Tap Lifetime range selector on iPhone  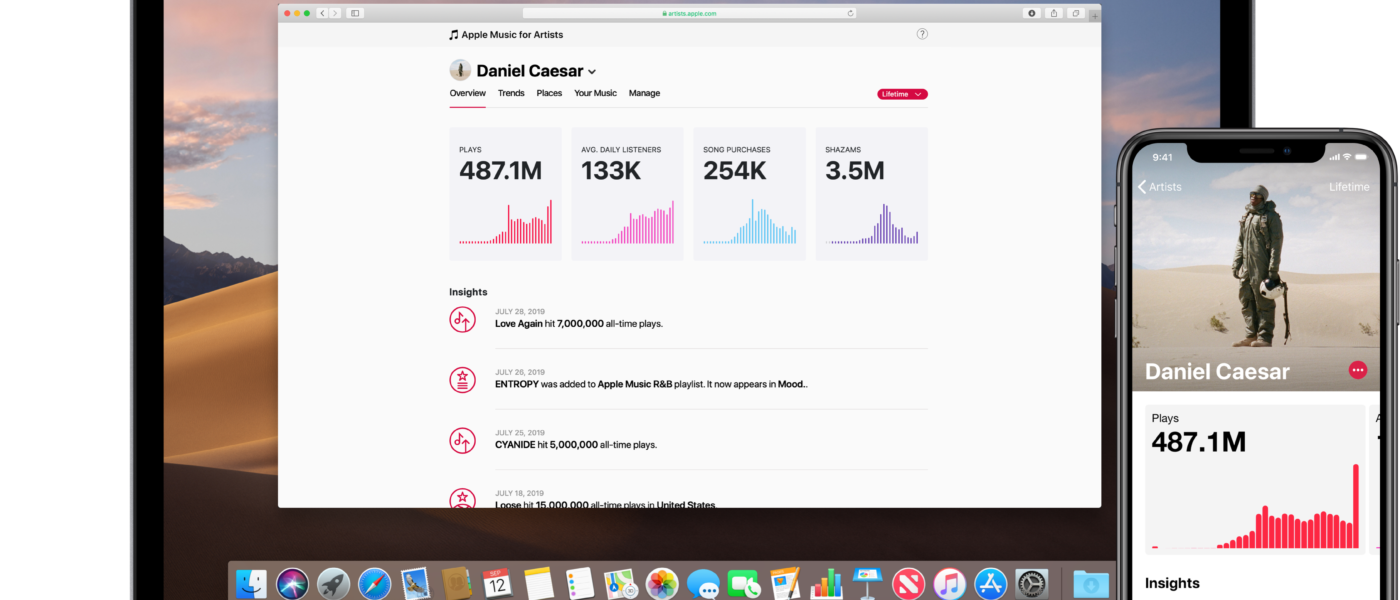coord(1348,187)
